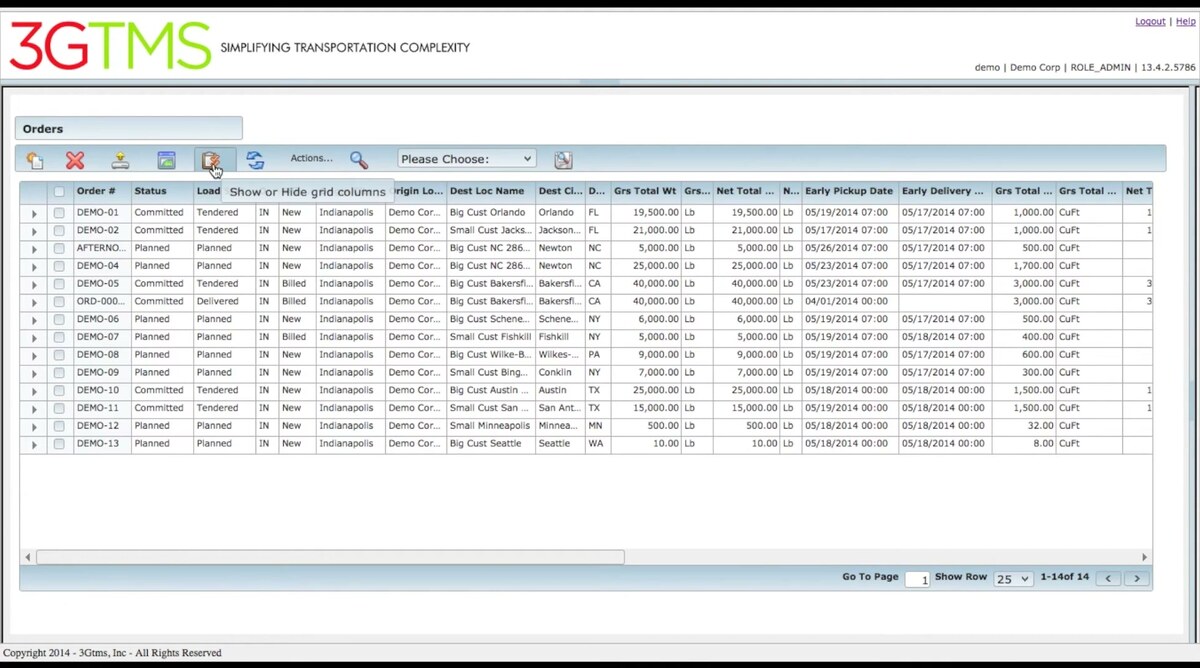This screenshot has width=1200, height=668.
Task: Click the red X delete icon
Action: pyautogui.click(x=75, y=160)
